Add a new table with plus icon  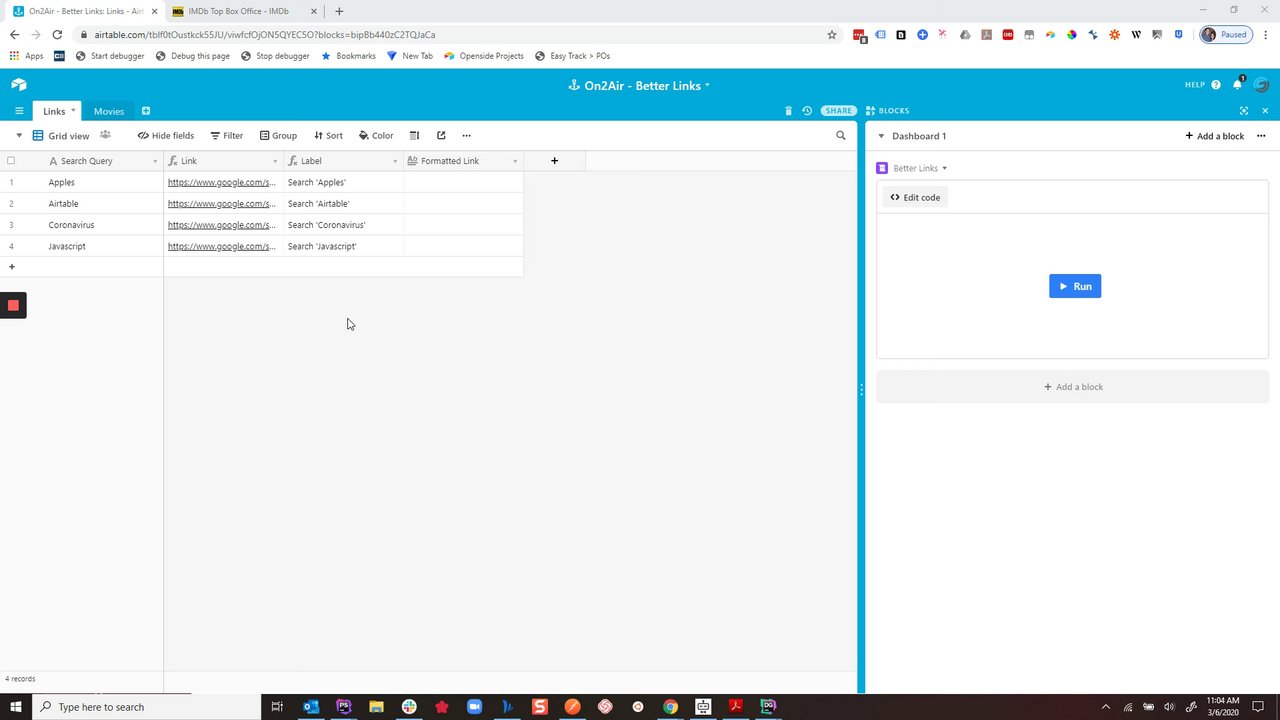(145, 111)
